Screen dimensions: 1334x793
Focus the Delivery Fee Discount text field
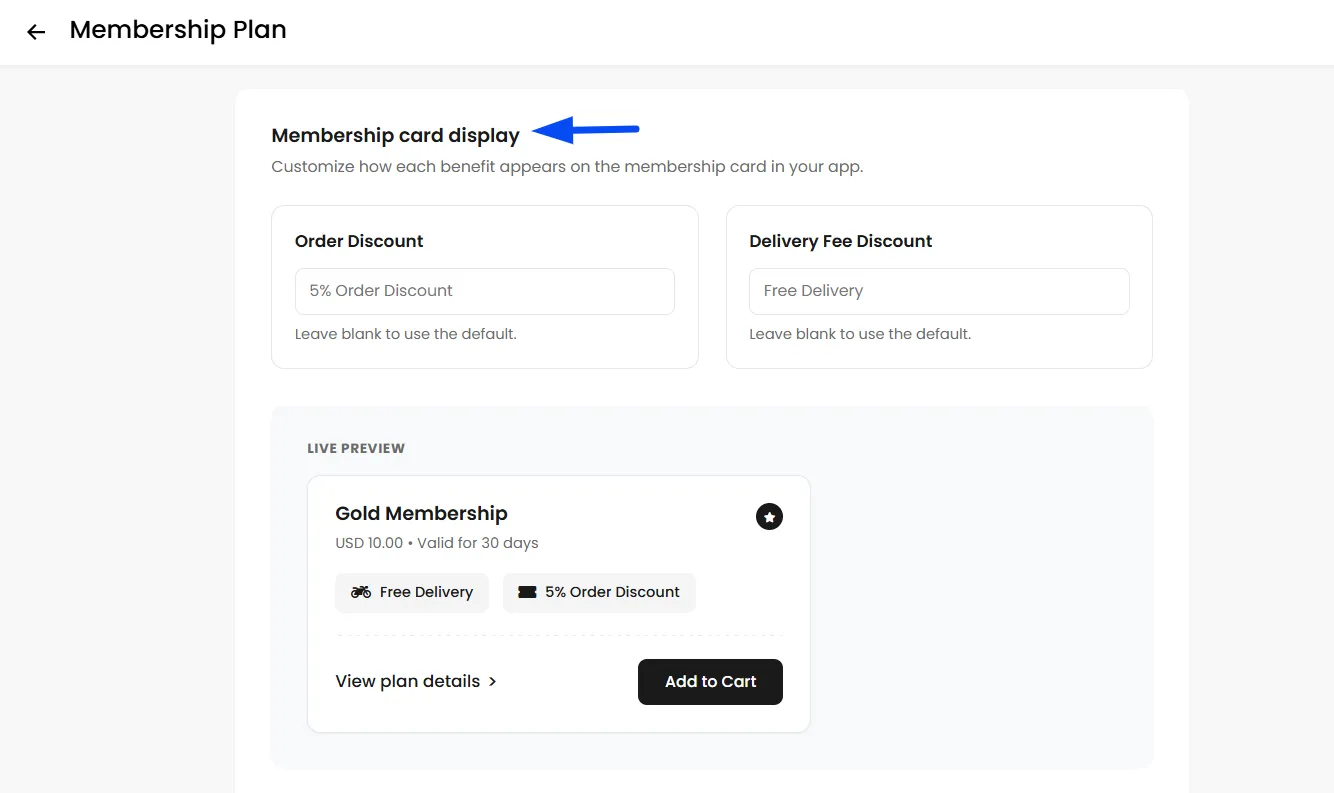point(939,291)
